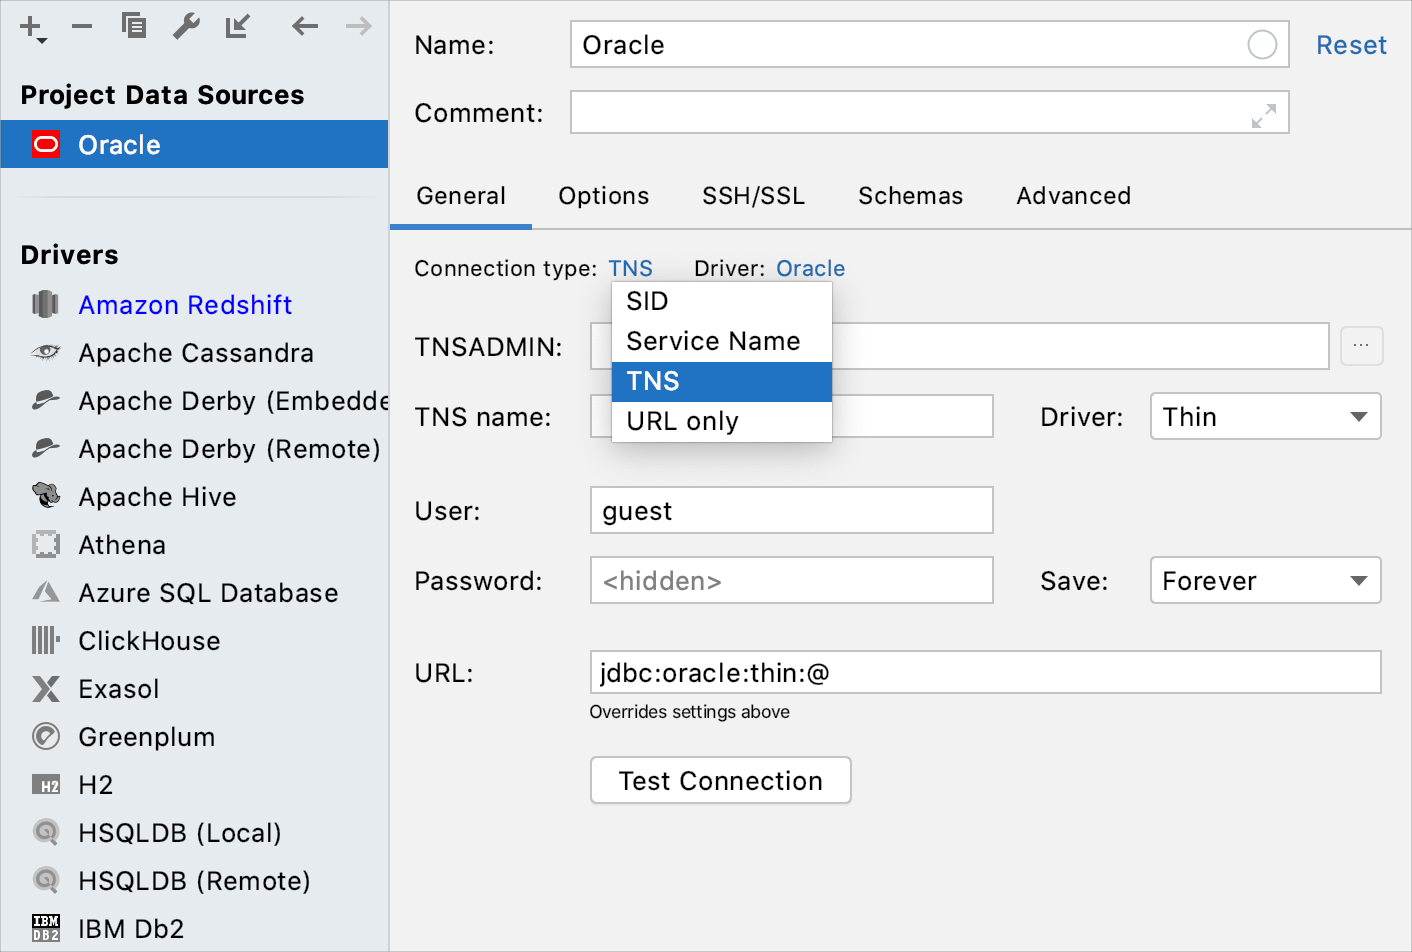Focus the User field containing guest
Viewport: 1412px width, 952px height.
pos(791,510)
